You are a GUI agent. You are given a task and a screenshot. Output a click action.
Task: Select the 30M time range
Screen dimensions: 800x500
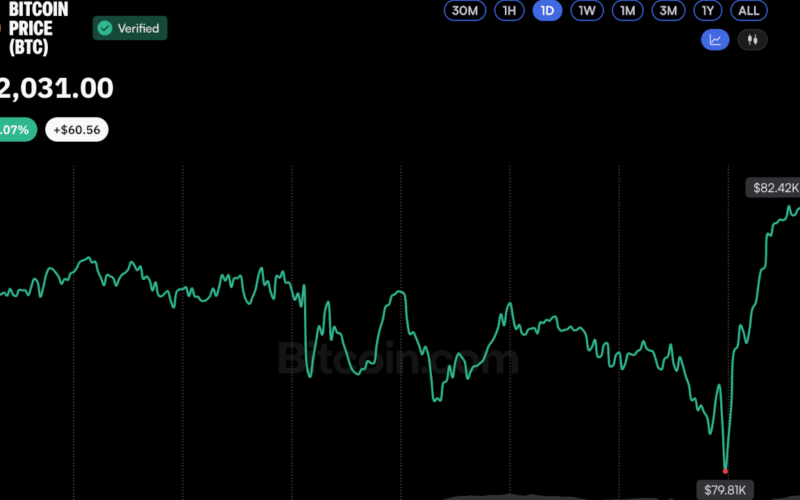click(x=465, y=11)
